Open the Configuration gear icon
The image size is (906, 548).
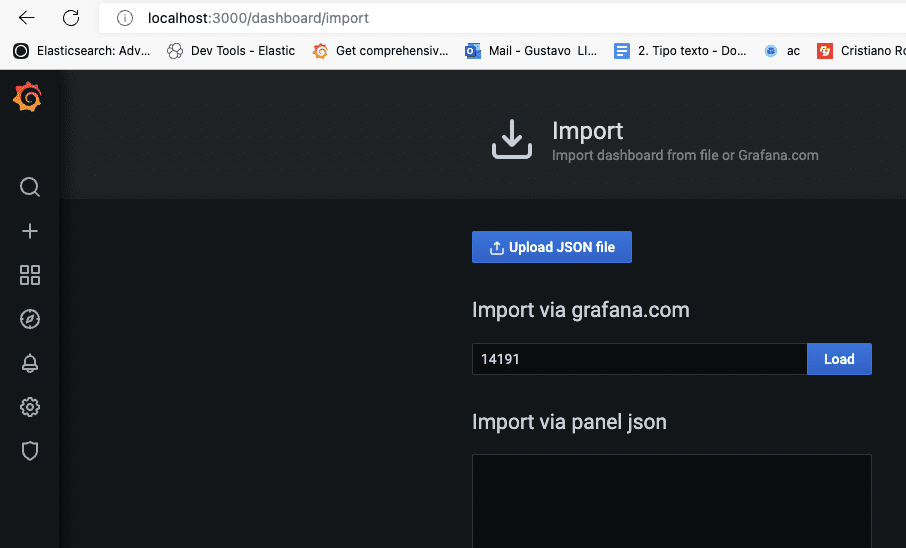(29, 407)
